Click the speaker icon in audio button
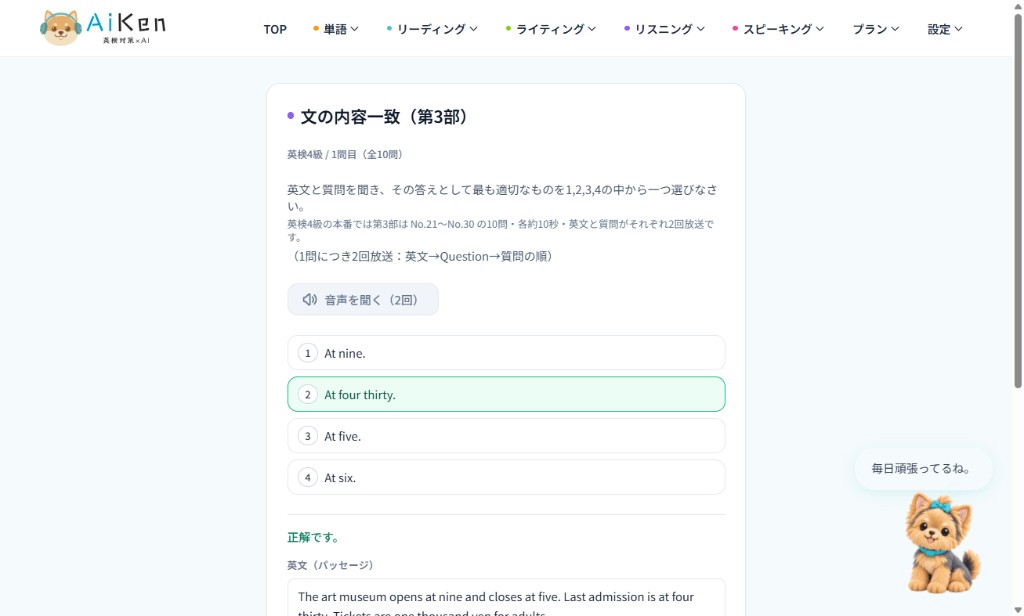 (310, 299)
